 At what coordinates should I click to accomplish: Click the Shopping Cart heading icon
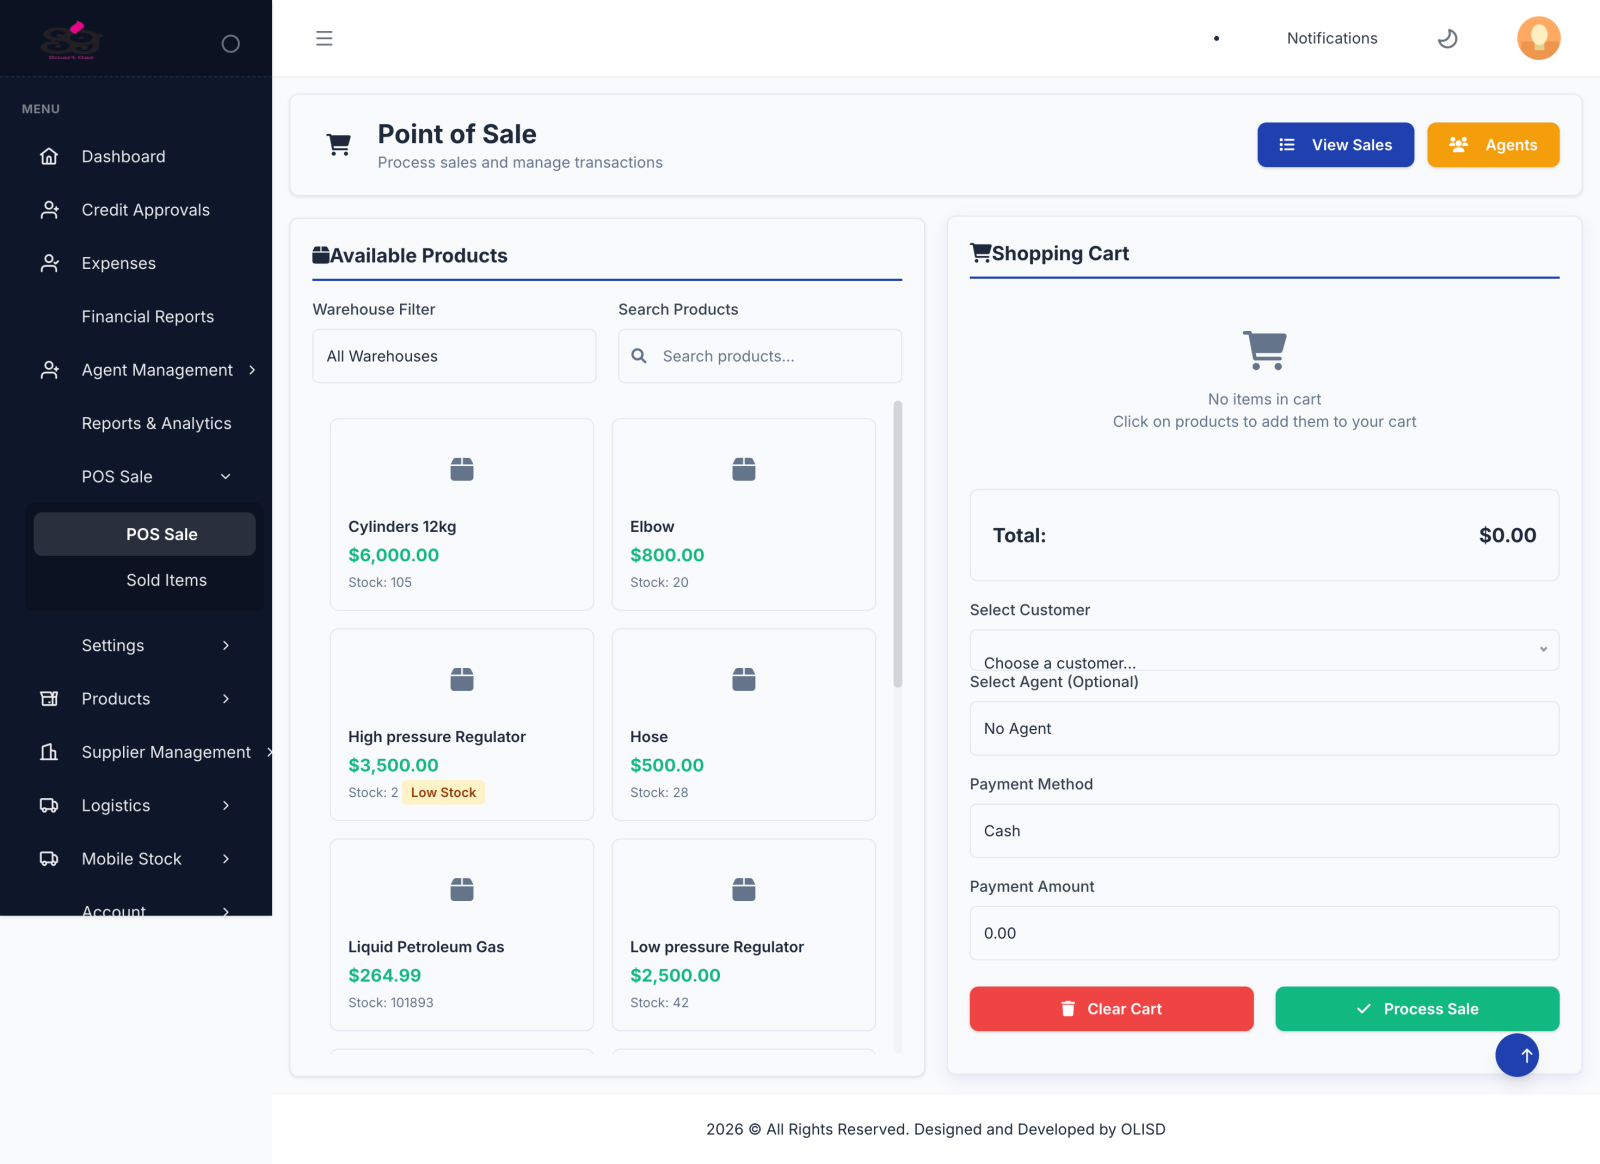(x=980, y=253)
